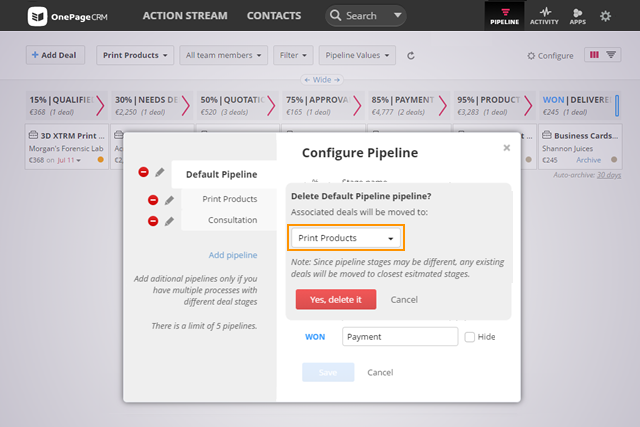The height and width of the screenshot is (427, 640).
Task: Open the Jul 11 date dropdown
Action: pos(69,160)
